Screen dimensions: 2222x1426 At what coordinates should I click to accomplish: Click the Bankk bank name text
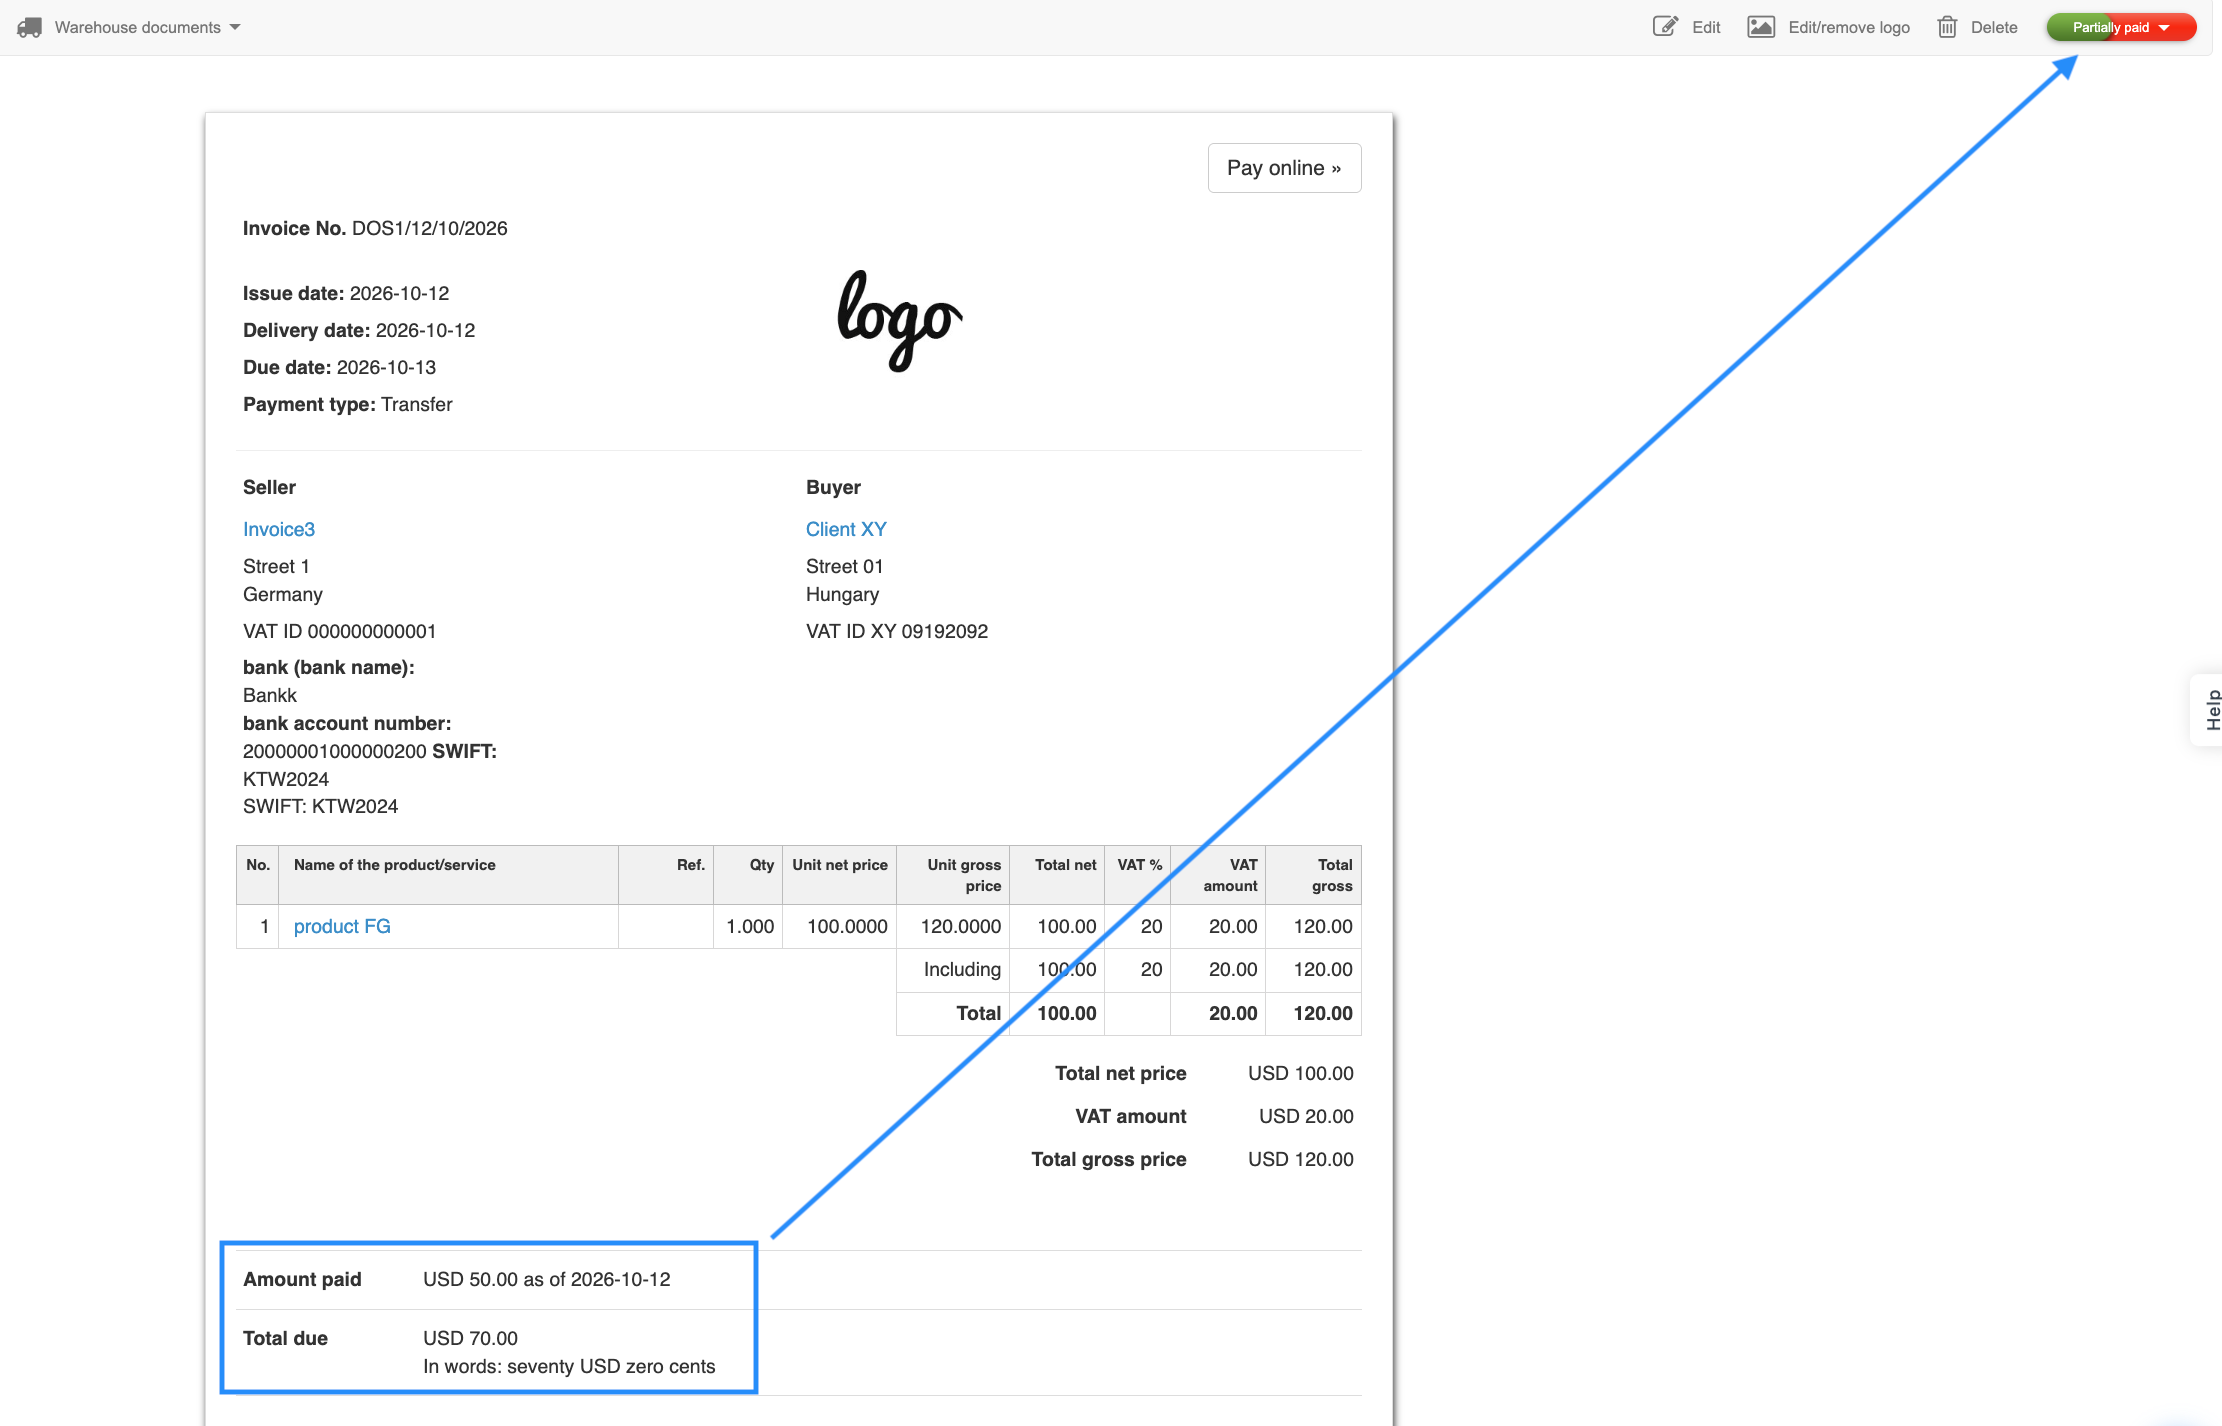[270, 695]
